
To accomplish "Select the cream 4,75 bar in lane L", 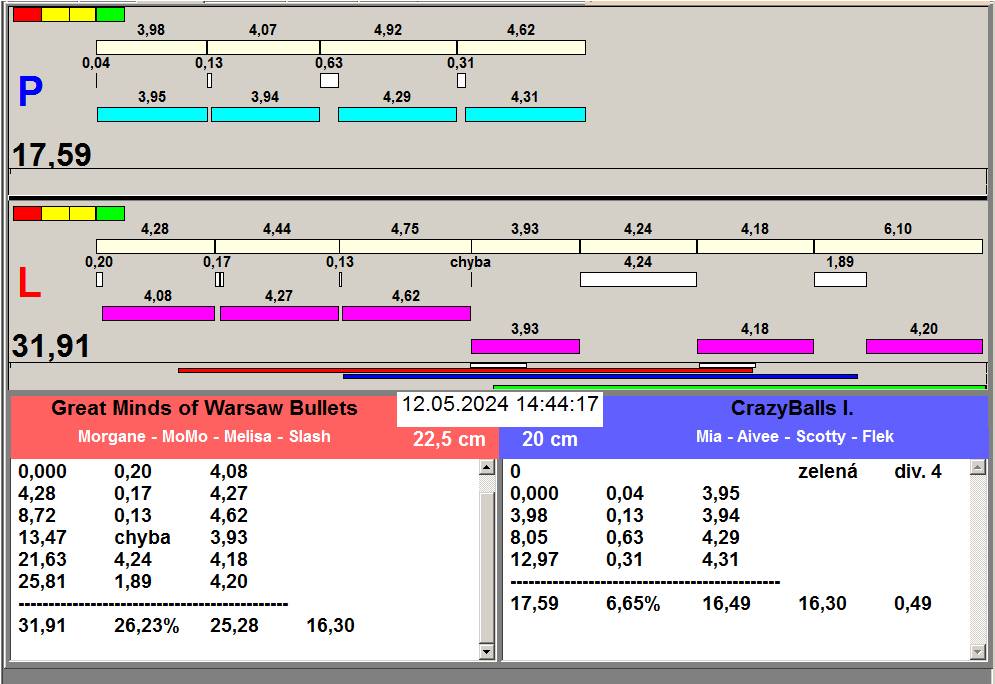I will [405, 246].
